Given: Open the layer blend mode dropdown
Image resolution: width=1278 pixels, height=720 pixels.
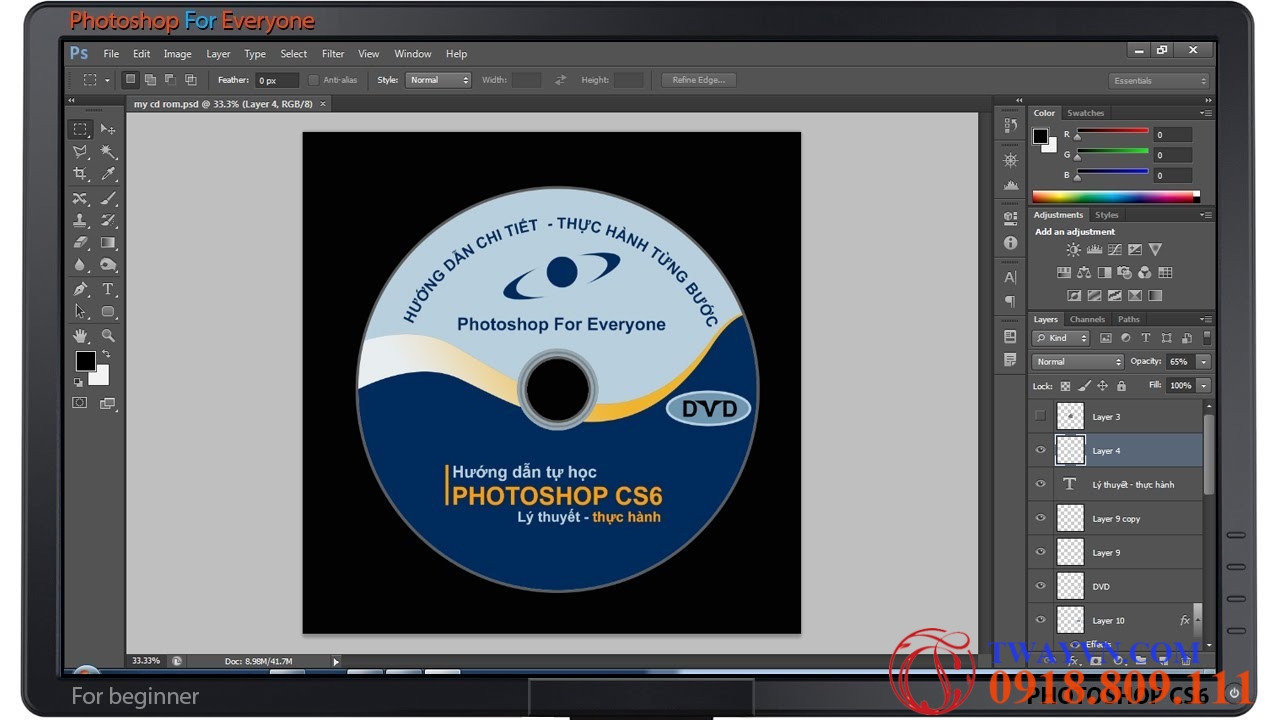Looking at the screenshot, I should [x=1078, y=362].
